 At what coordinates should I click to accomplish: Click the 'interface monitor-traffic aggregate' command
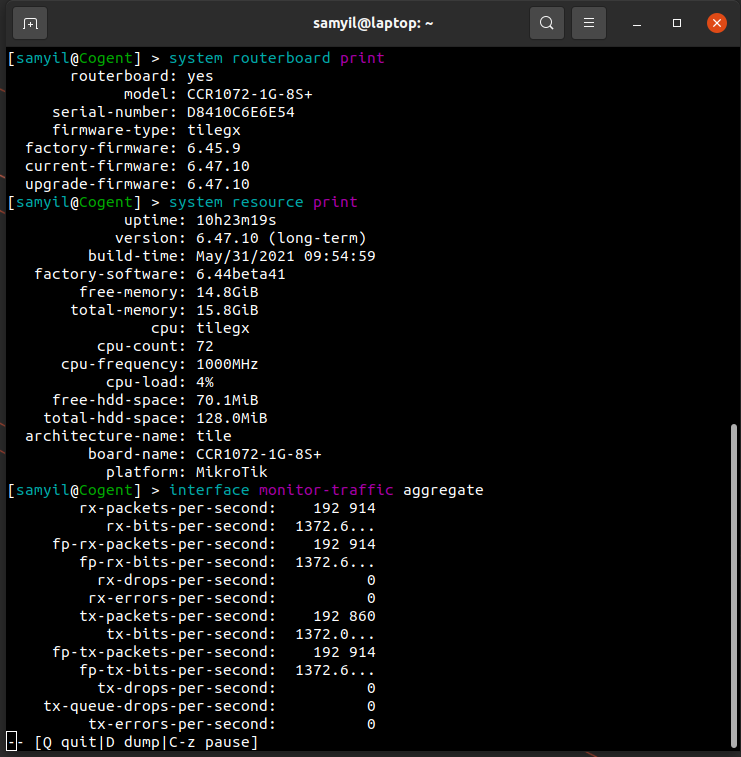(x=326, y=490)
